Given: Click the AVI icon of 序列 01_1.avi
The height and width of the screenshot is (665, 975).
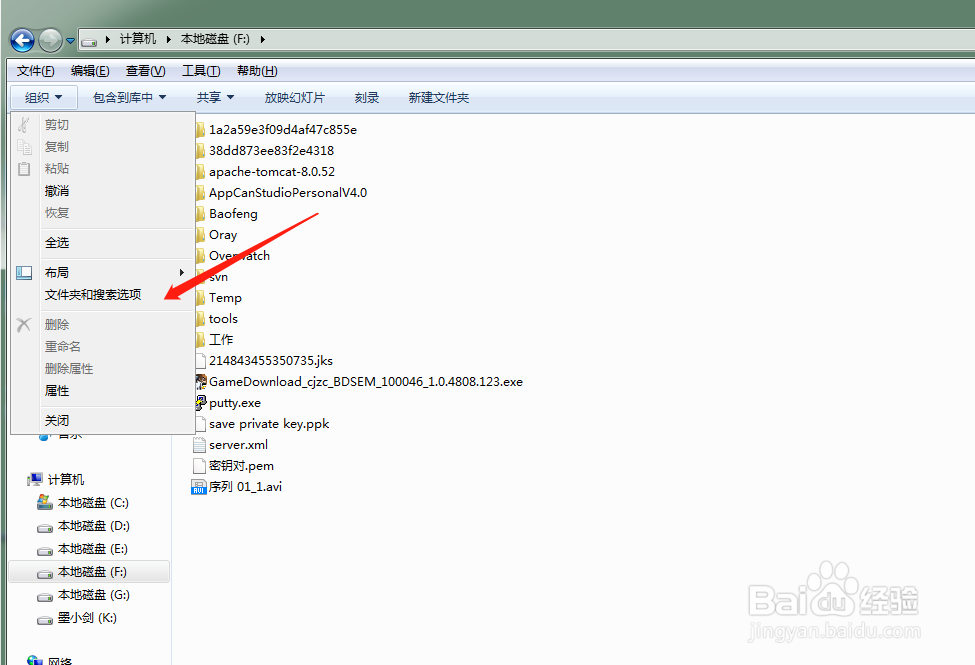Looking at the screenshot, I should coord(199,487).
